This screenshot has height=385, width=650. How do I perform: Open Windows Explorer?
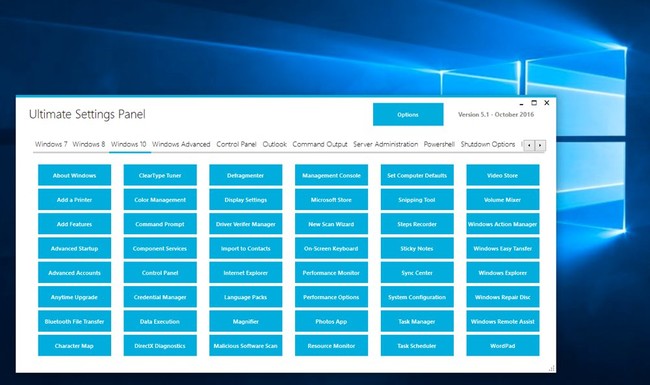[x=503, y=273]
